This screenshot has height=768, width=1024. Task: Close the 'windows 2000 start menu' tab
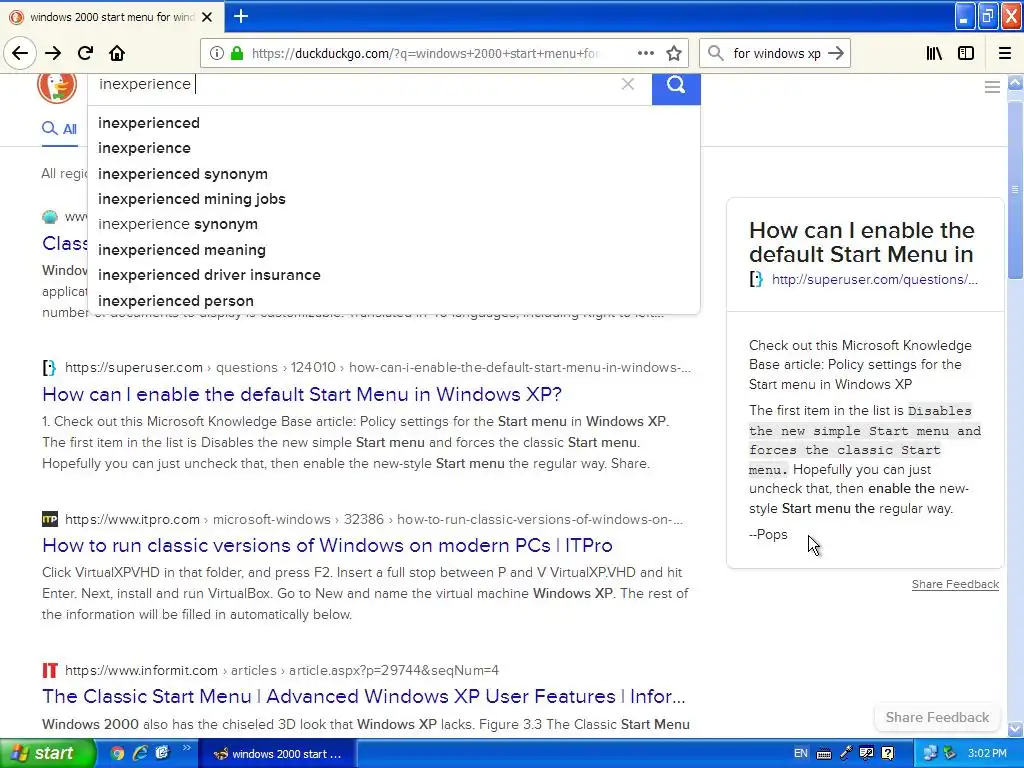pyautogui.click(x=207, y=17)
